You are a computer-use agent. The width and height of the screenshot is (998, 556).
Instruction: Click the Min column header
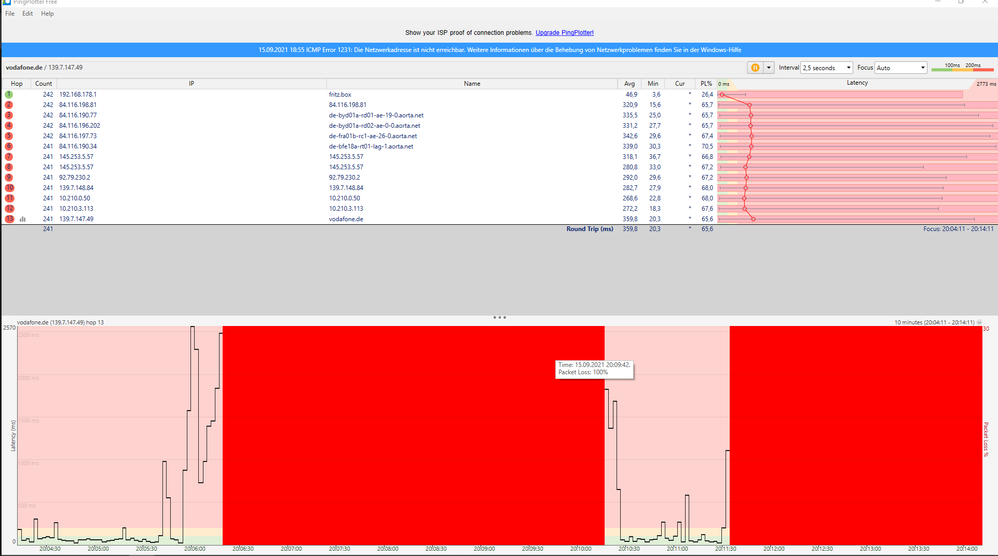[652, 83]
